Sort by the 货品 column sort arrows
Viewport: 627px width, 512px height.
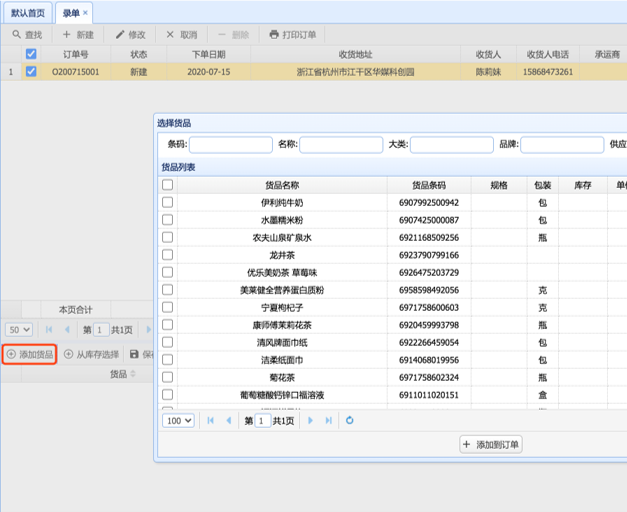[133, 374]
